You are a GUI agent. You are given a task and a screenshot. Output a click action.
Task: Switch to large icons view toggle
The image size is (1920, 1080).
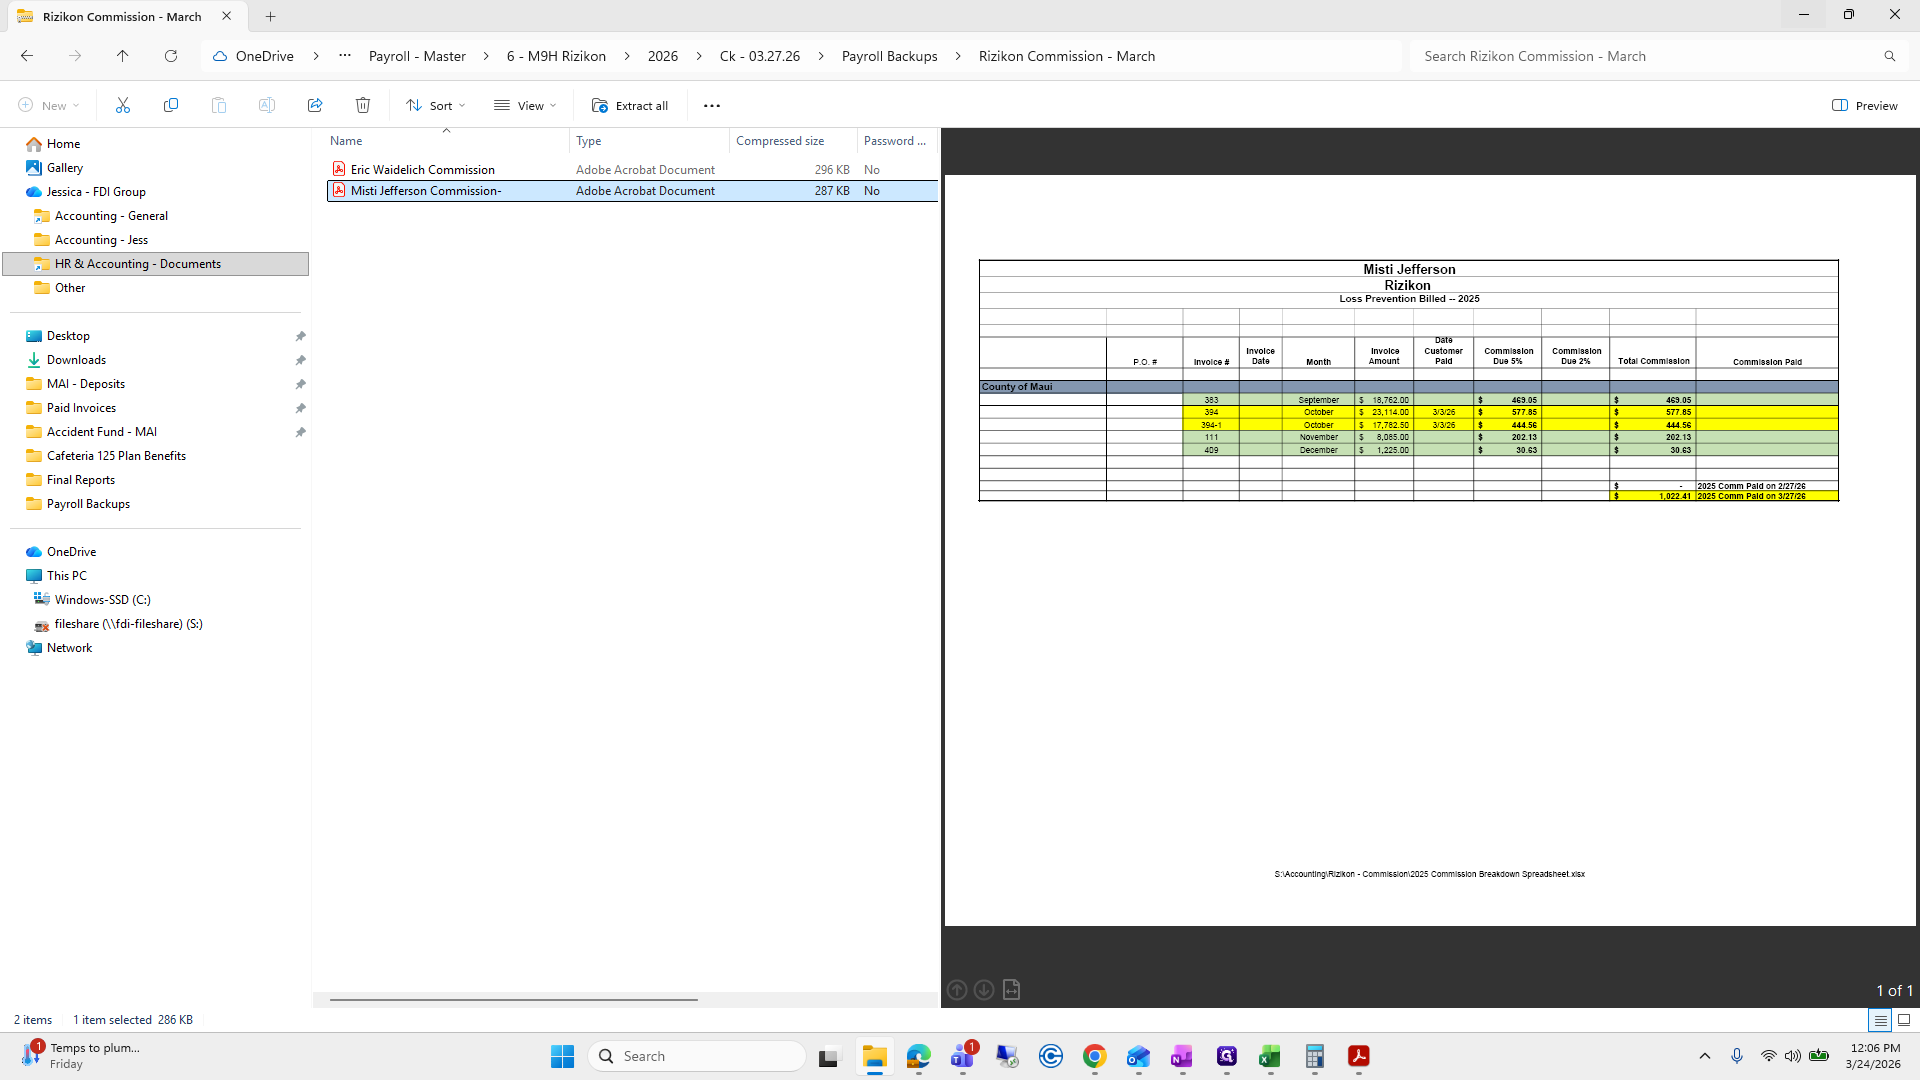click(1904, 1020)
